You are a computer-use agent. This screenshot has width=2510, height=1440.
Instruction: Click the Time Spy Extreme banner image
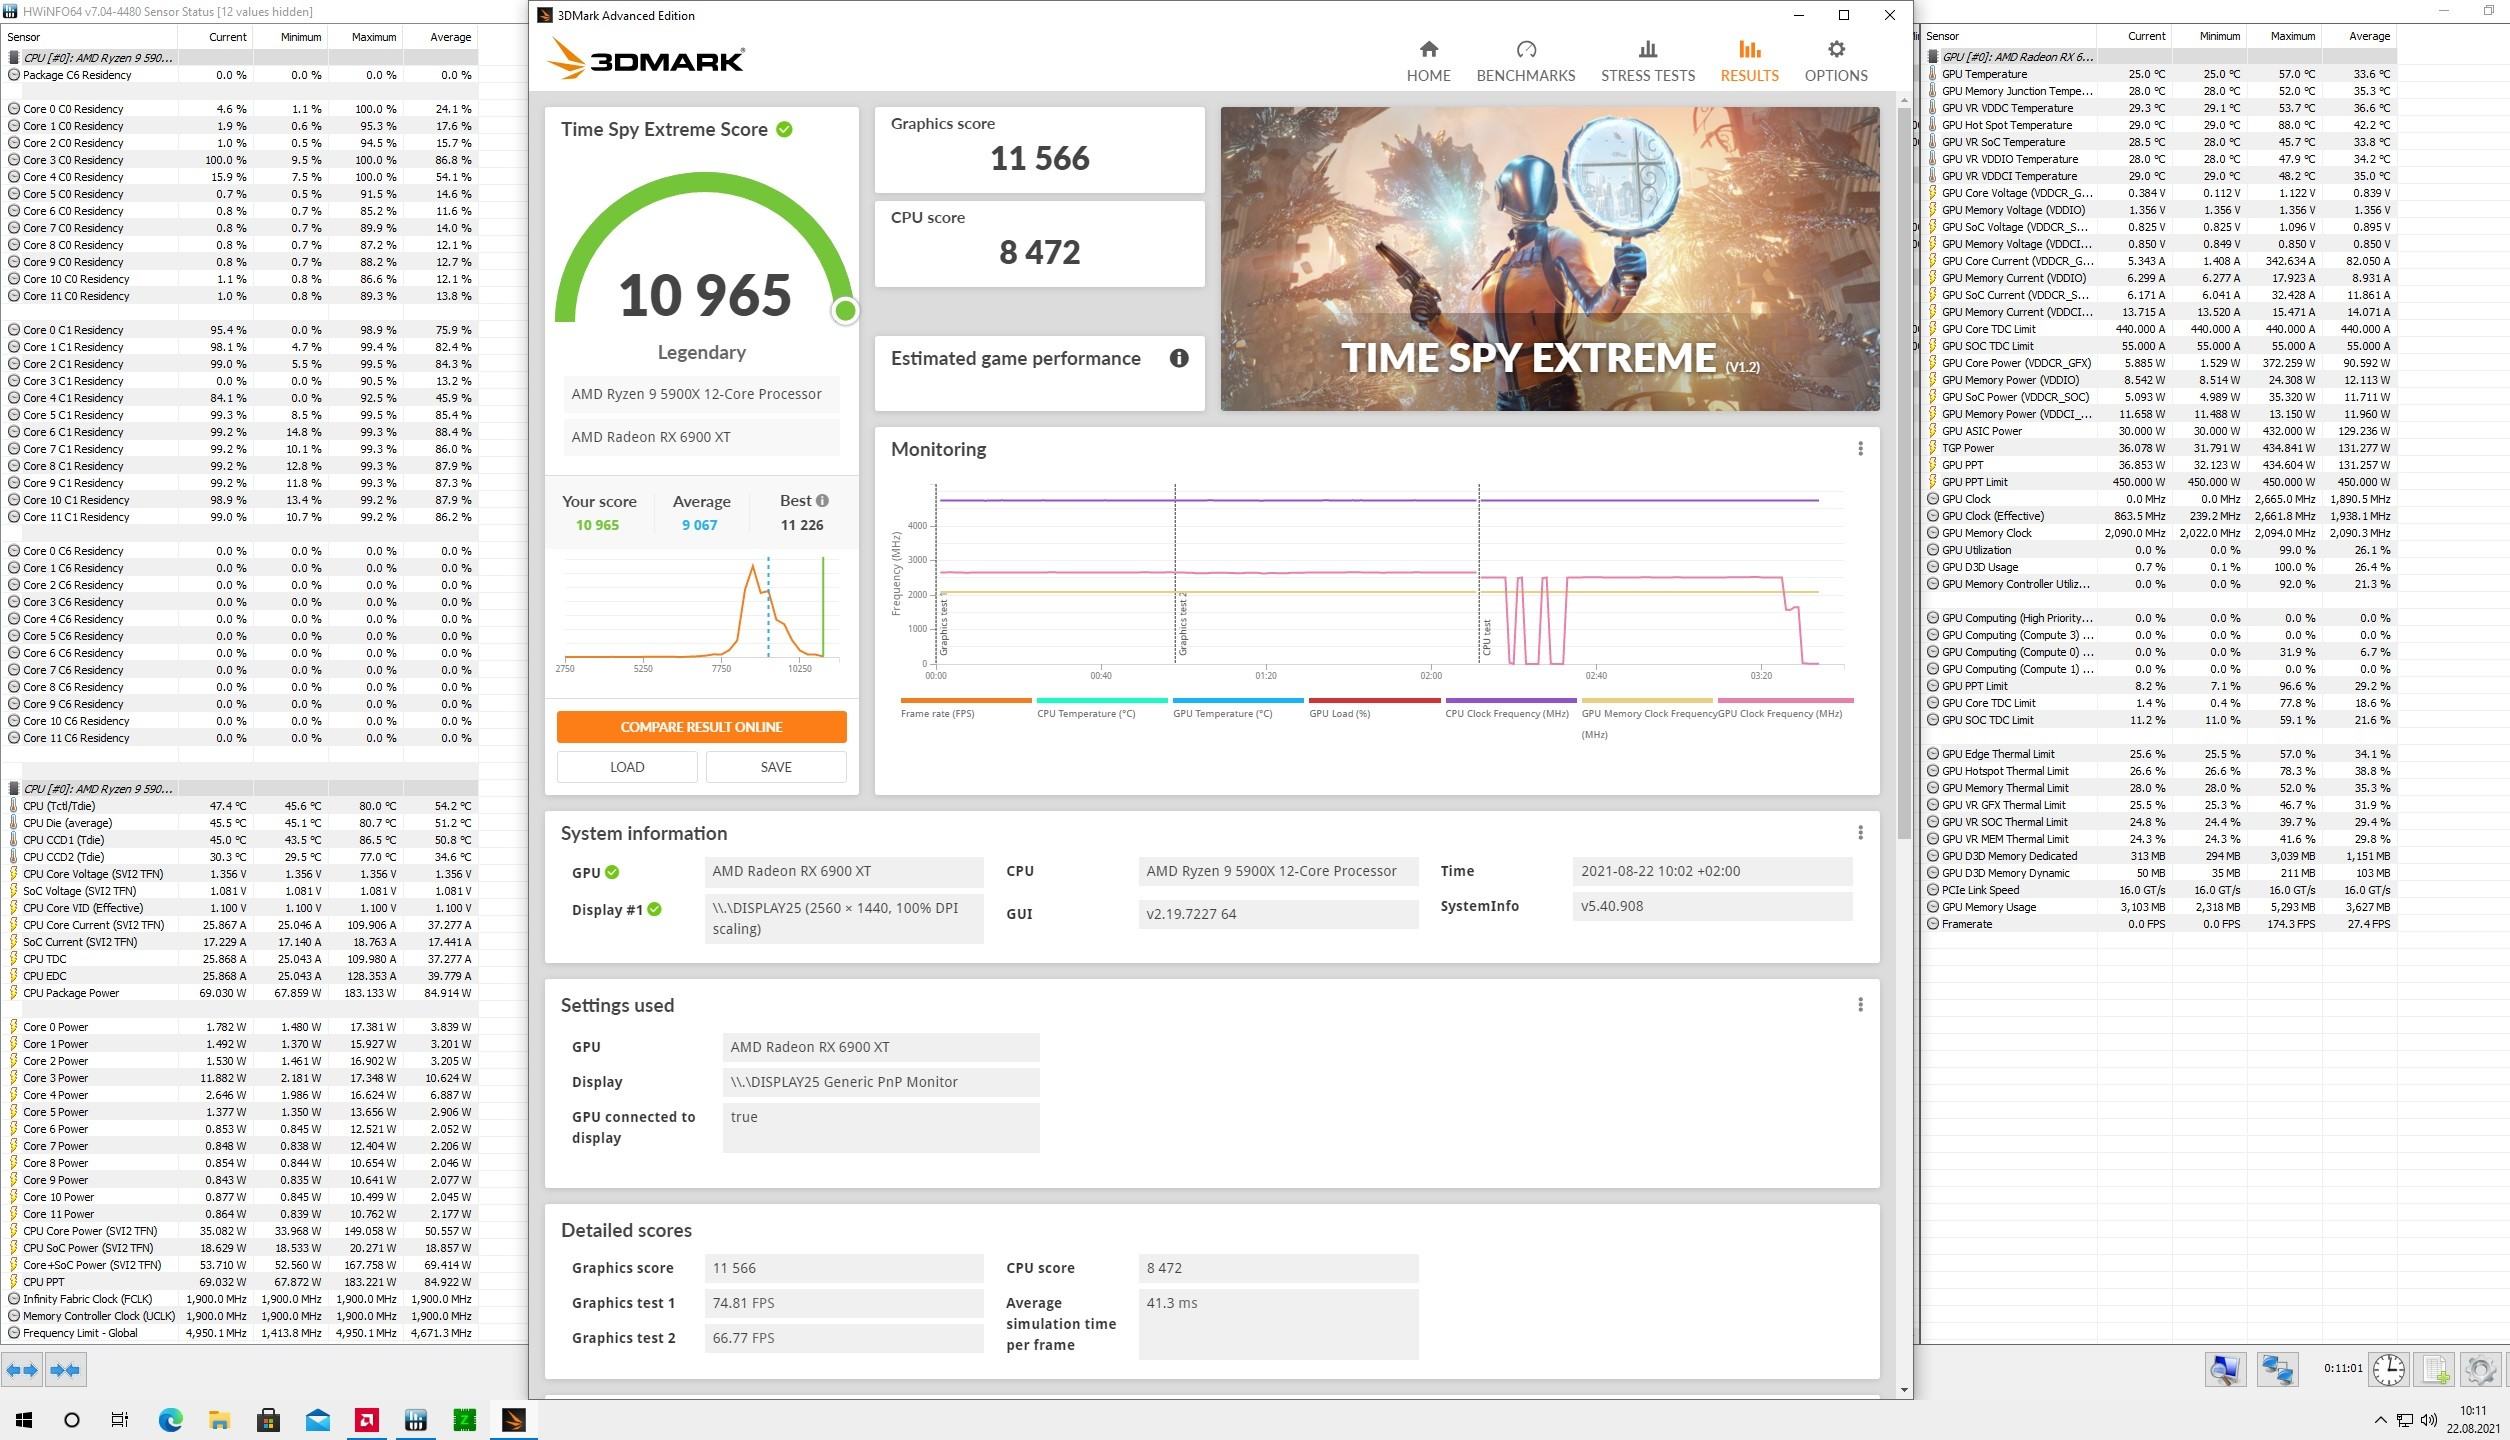coord(1549,259)
